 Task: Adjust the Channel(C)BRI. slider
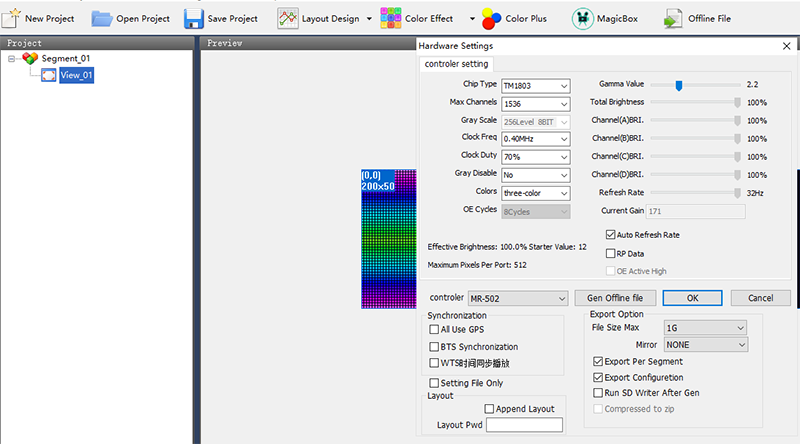737,157
